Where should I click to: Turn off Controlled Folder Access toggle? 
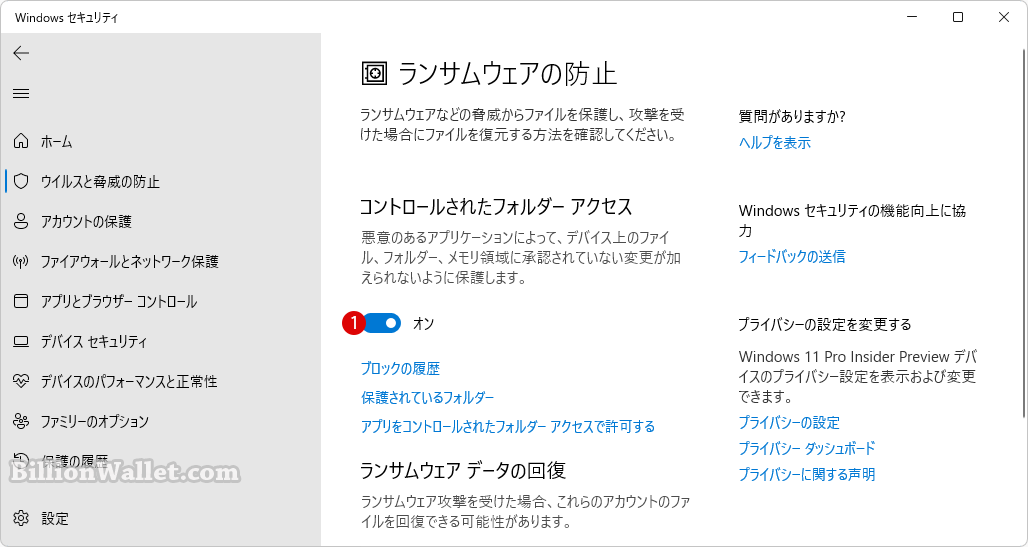pyautogui.click(x=382, y=323)
